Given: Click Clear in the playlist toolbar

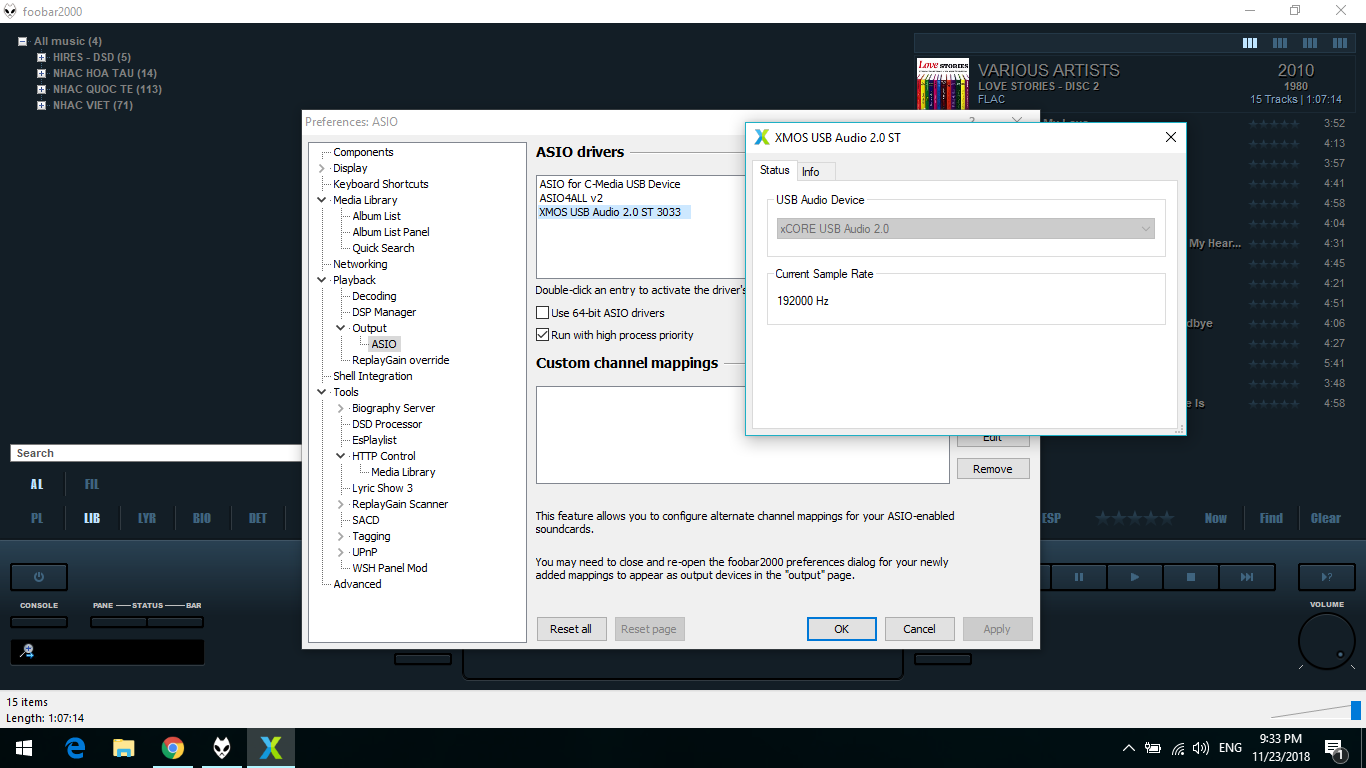Looking at the screenshot, I should point(1326,518).
